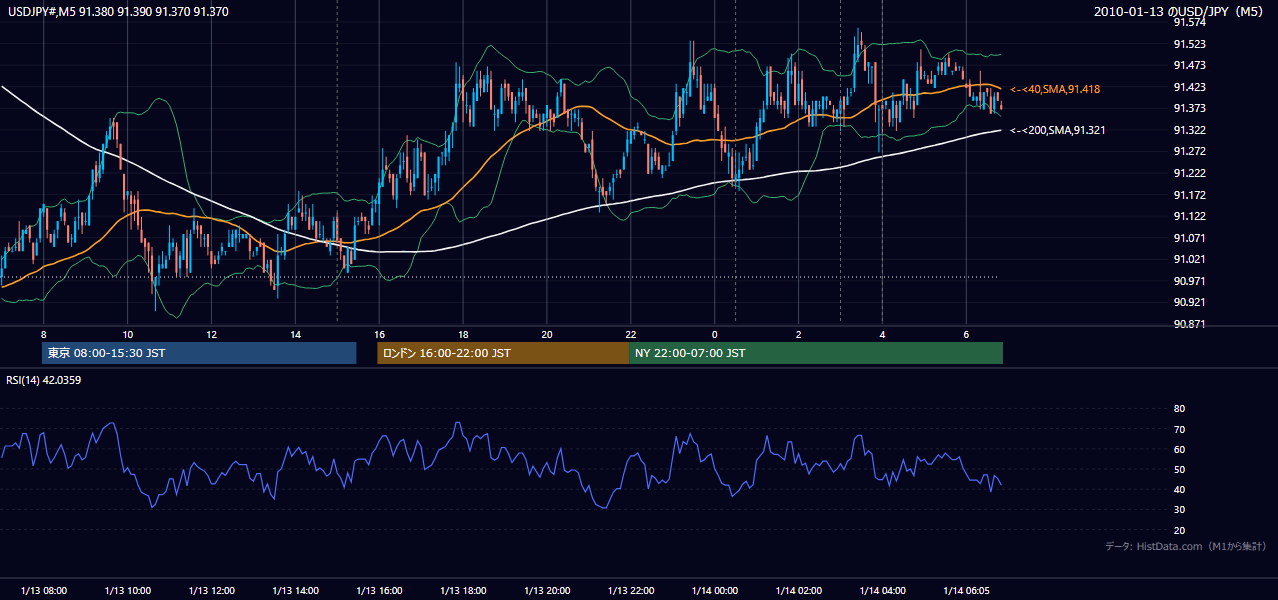Click the London 16:00-22:00 JST session bar

click(x=503, y=353)
